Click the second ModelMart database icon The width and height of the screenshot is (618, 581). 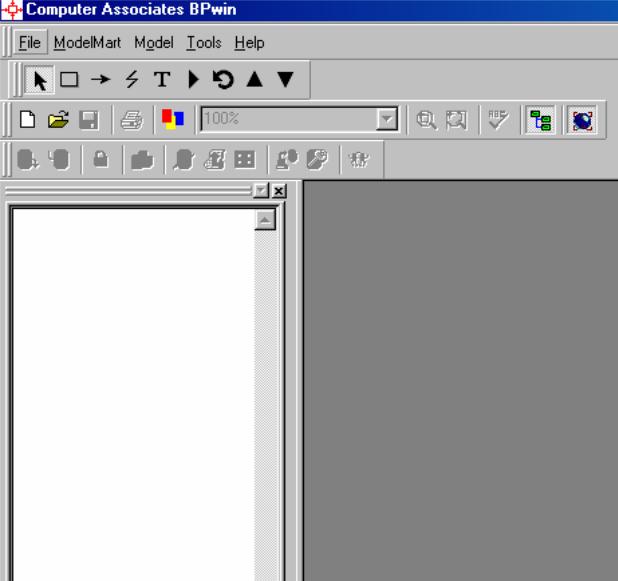pyautogui.click(x=59, y=160)
